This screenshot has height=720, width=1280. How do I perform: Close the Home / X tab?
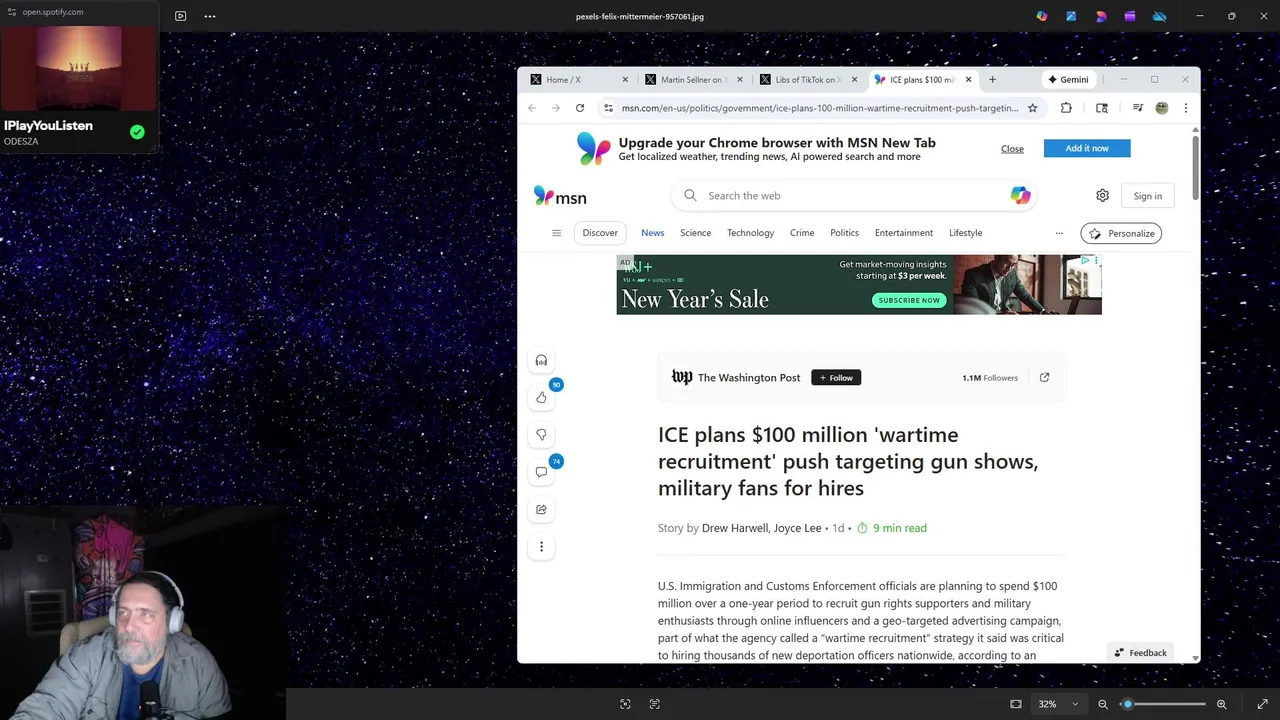(x=626, y=80)
